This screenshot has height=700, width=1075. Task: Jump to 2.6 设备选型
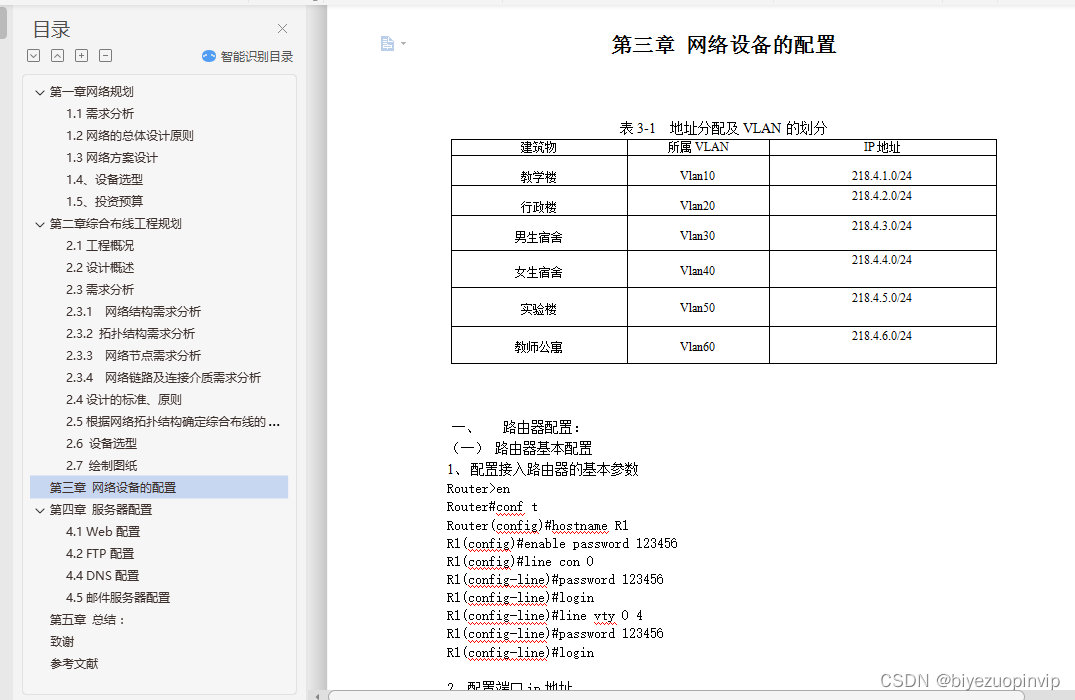point(101,444)
